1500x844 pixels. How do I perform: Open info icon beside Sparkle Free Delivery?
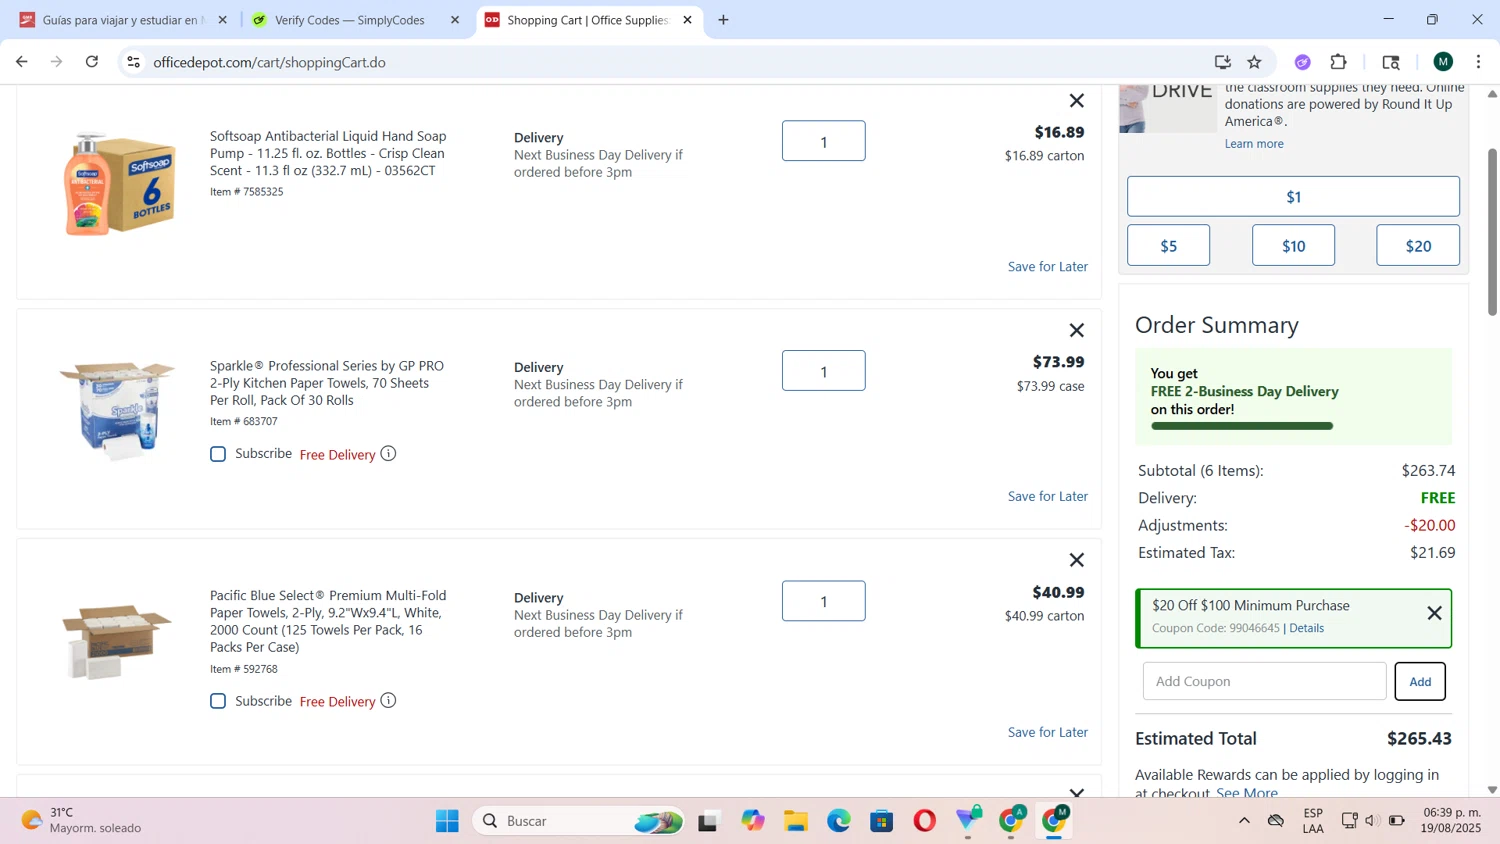(388, 454)
